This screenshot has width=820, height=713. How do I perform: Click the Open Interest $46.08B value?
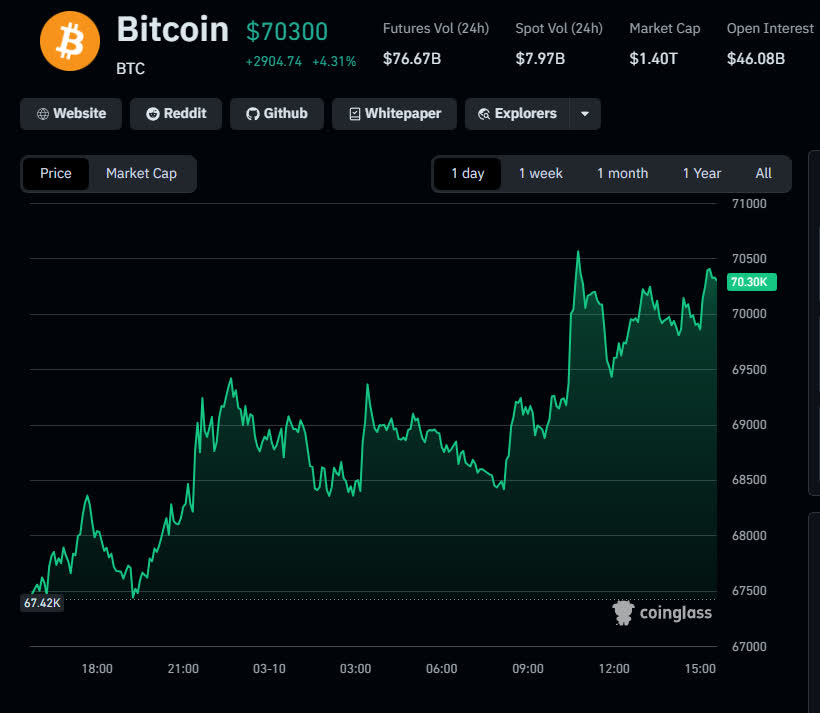755,59
